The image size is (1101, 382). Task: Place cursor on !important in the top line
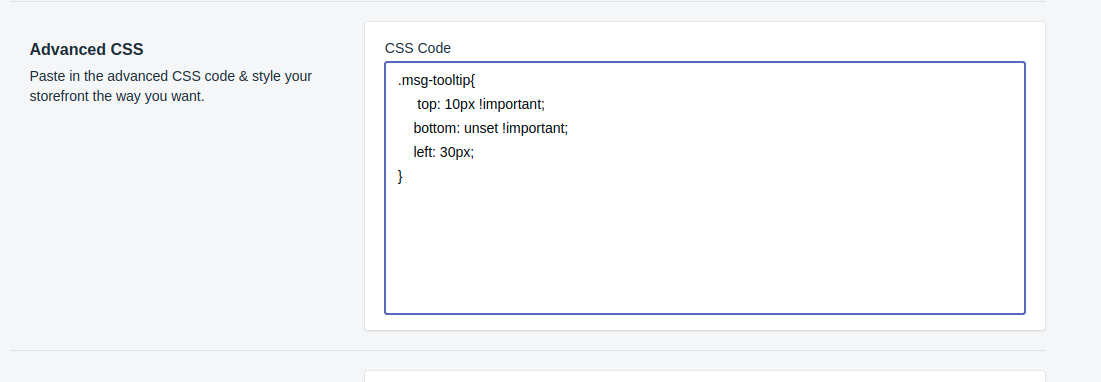(x=512, y=105)
